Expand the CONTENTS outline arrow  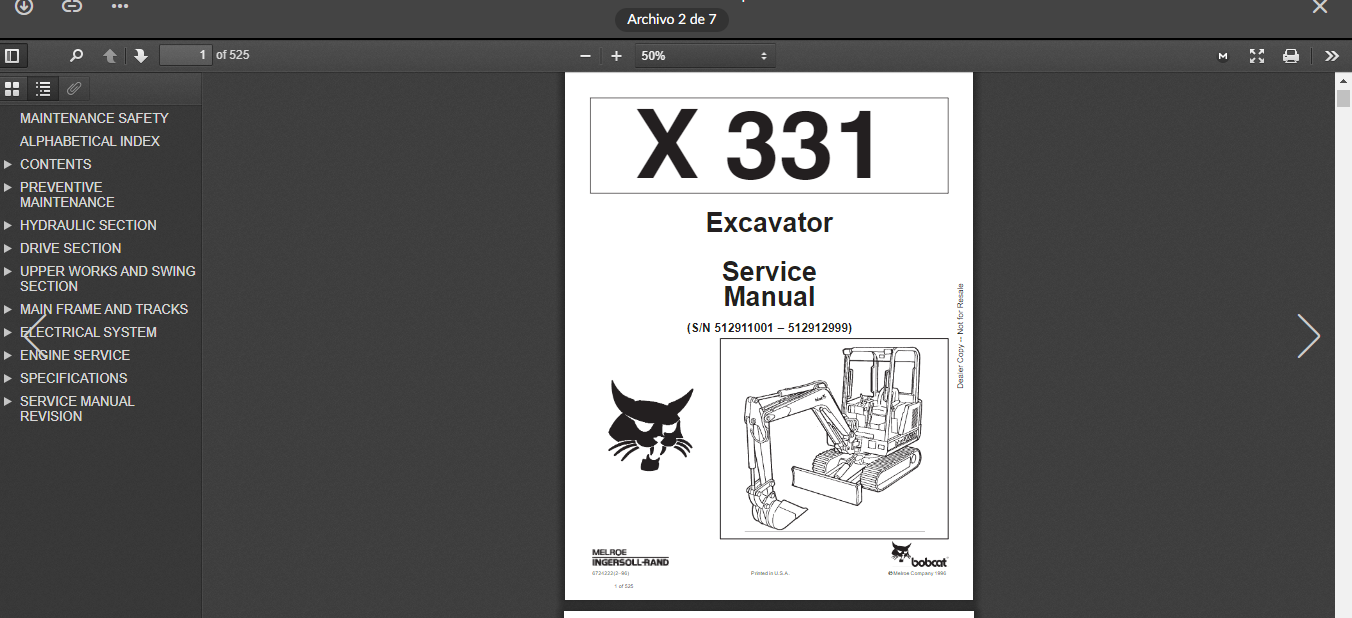point(8,164)
